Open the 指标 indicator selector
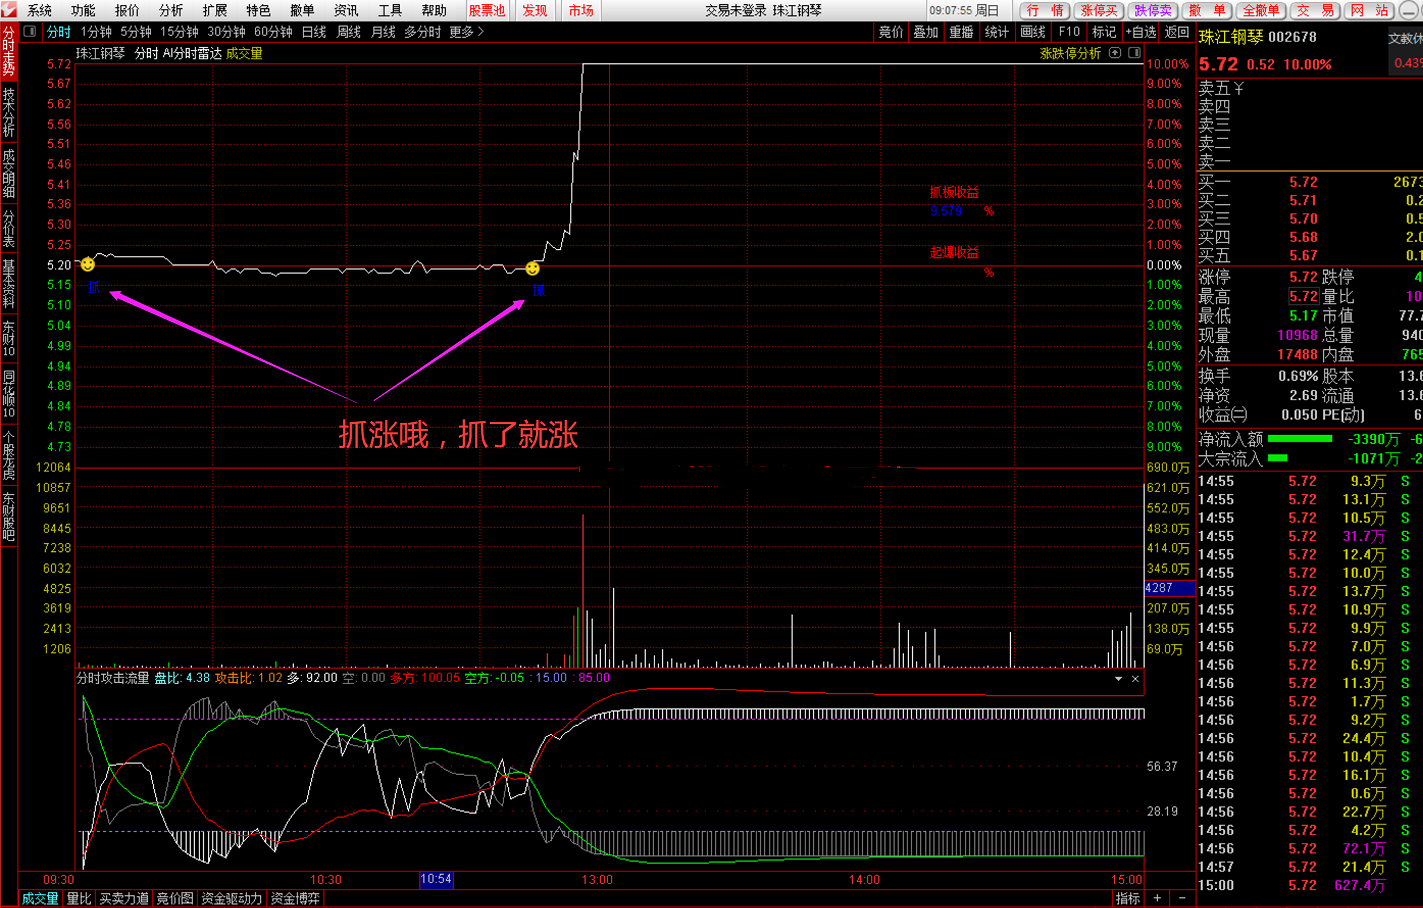The width and height of the screenshot is (1423, 908). pyautogui.click(x=1127, y=898)
